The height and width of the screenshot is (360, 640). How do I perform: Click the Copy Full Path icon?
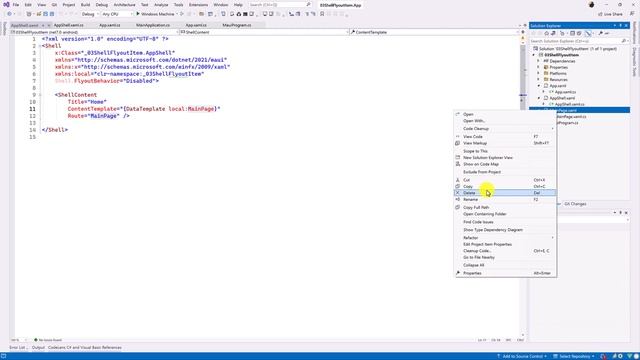pyautogui.click(x=458, y=207)
